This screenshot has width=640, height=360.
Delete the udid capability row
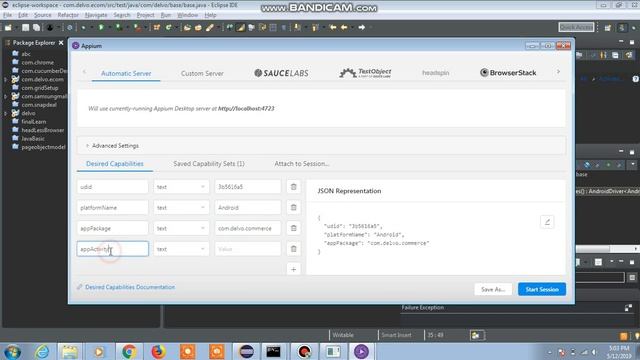[x=293, y=187]
